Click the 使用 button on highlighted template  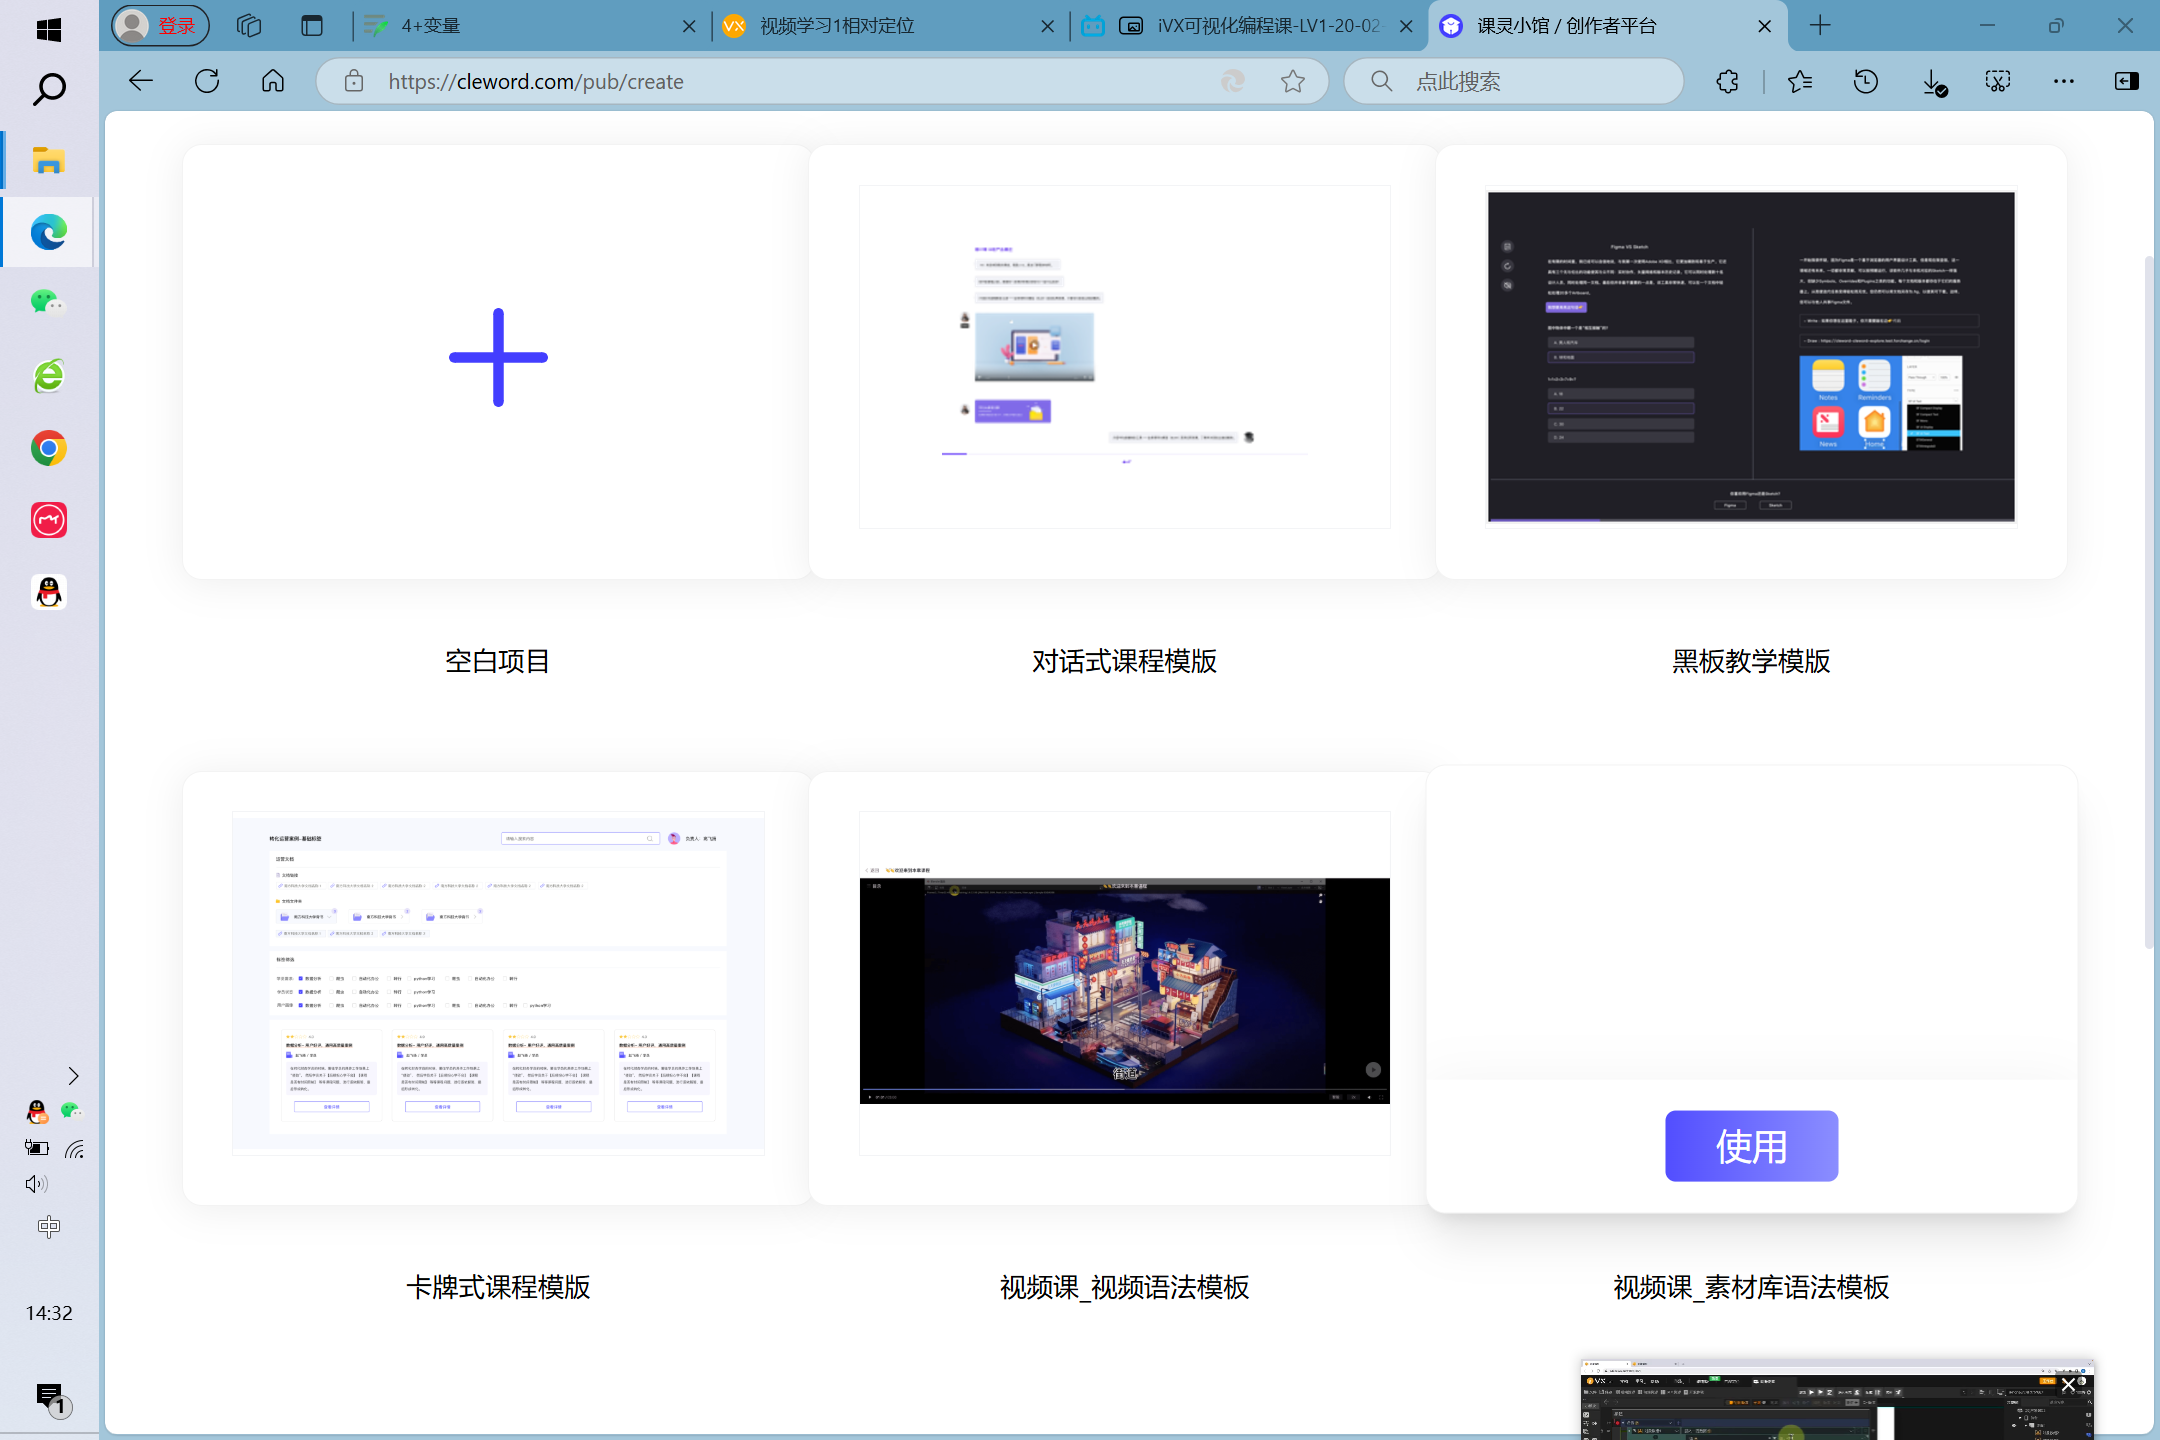tap(1750, 1146)
